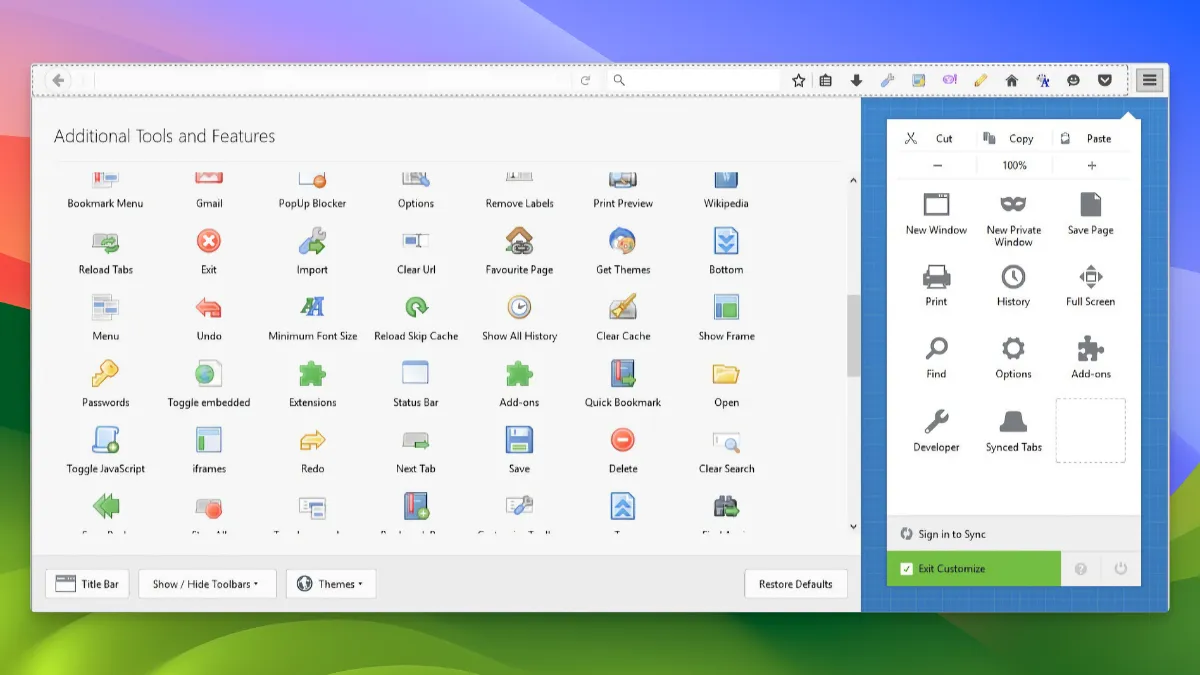The height and width of the screenshot is (675, 1200).
Task: Open the hamburger menu button
Action: point(1150,80)
